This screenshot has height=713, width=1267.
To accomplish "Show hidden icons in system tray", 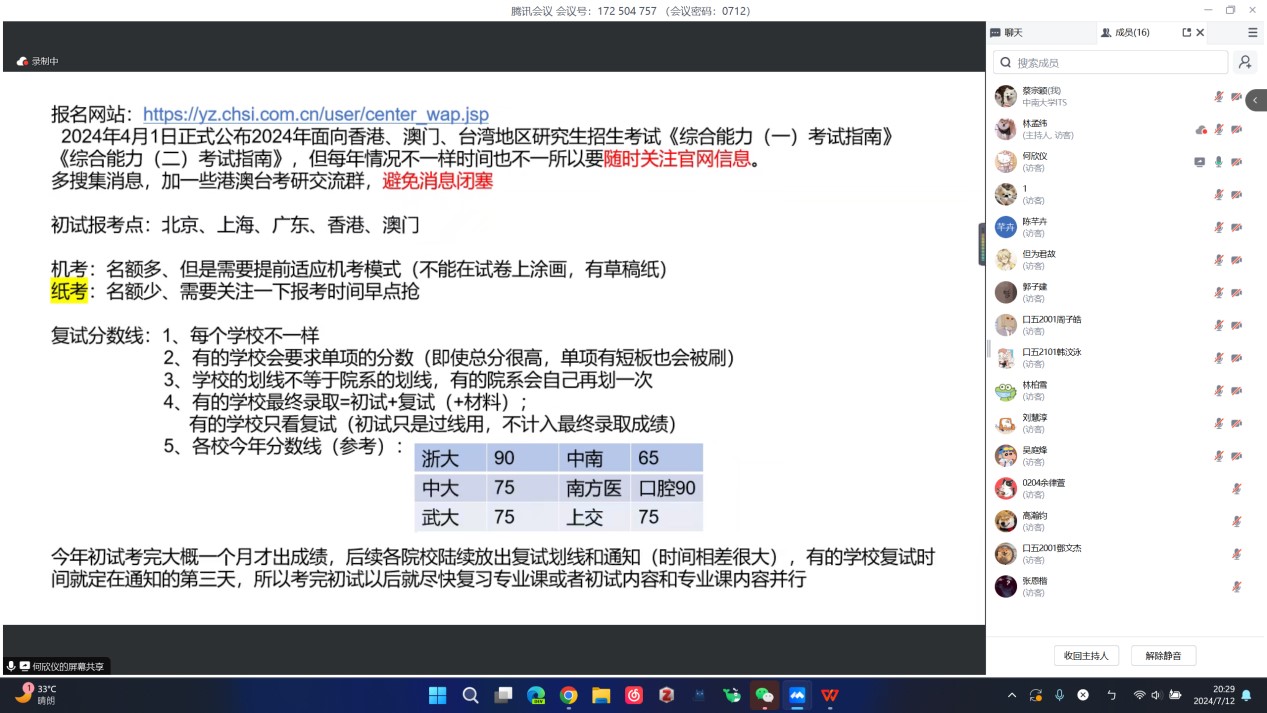I will (1011, 695).
